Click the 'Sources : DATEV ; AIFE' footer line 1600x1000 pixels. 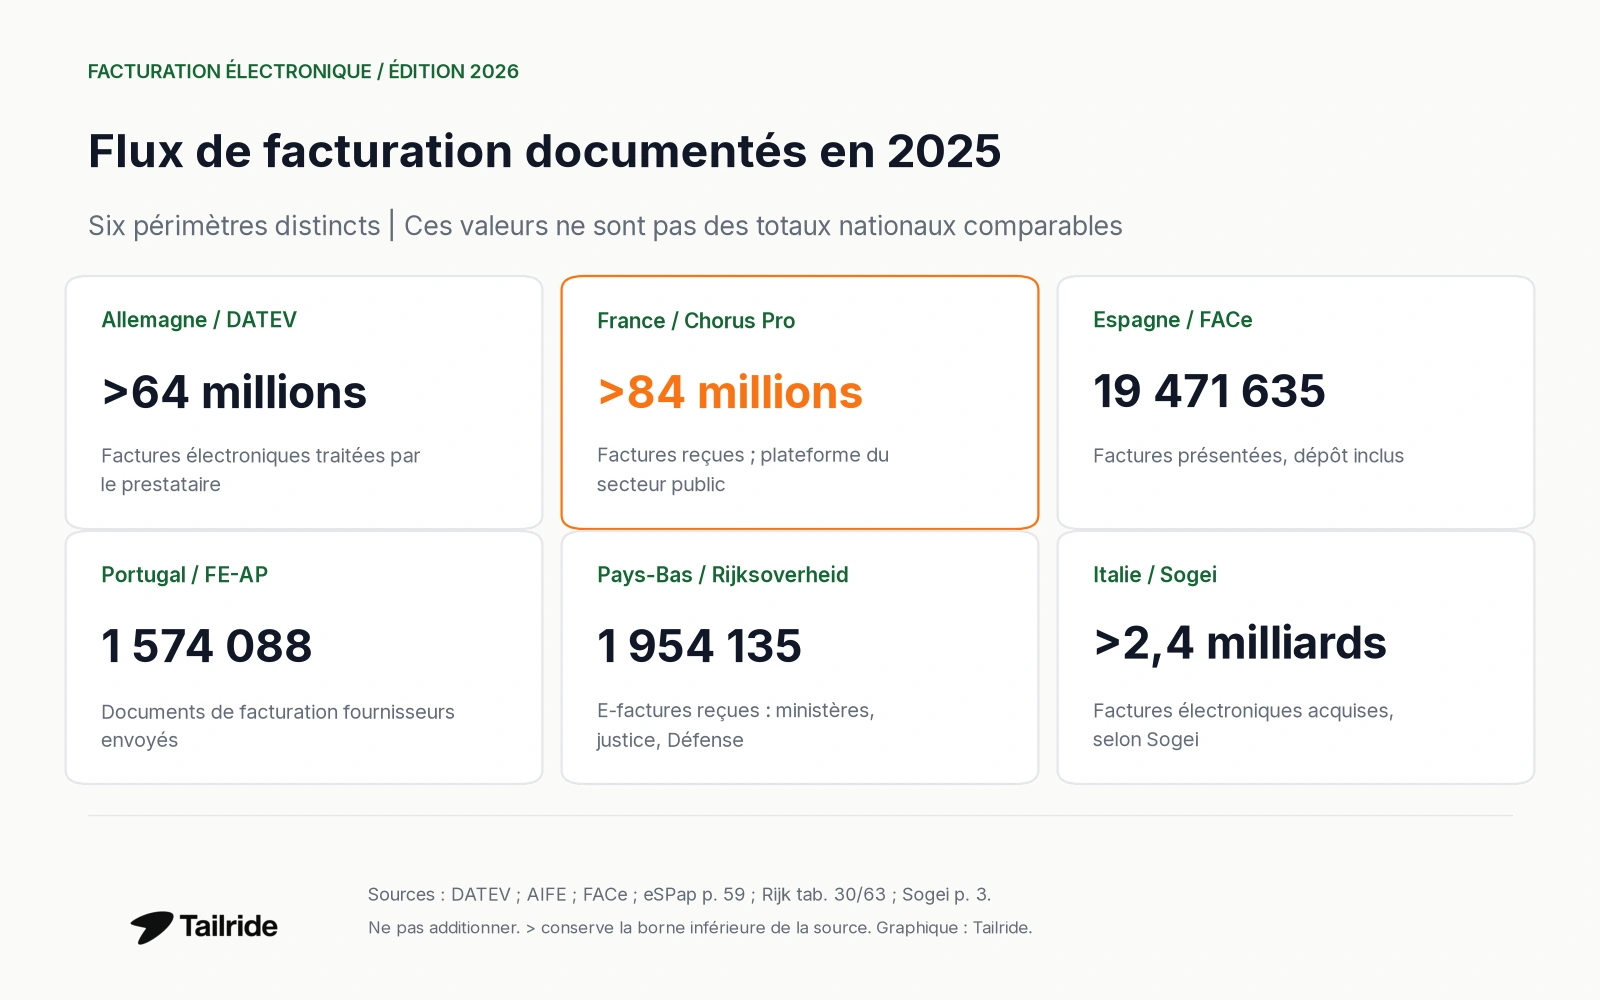(679, 895)
